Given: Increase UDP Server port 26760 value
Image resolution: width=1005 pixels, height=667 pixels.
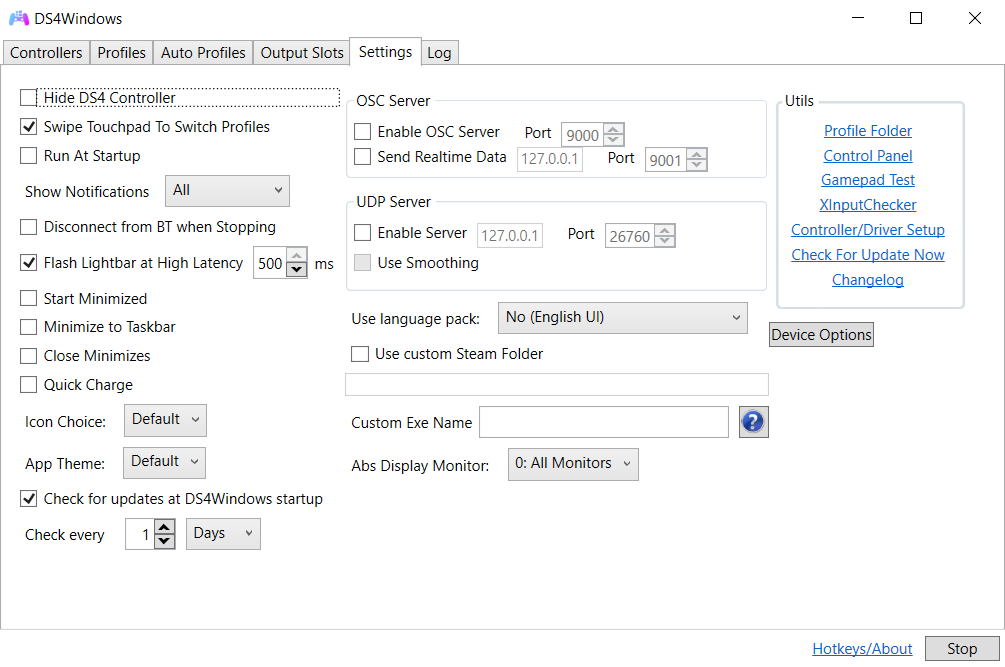Looking at the screenshot, I should pyautogui.click(x=665, y=231).
